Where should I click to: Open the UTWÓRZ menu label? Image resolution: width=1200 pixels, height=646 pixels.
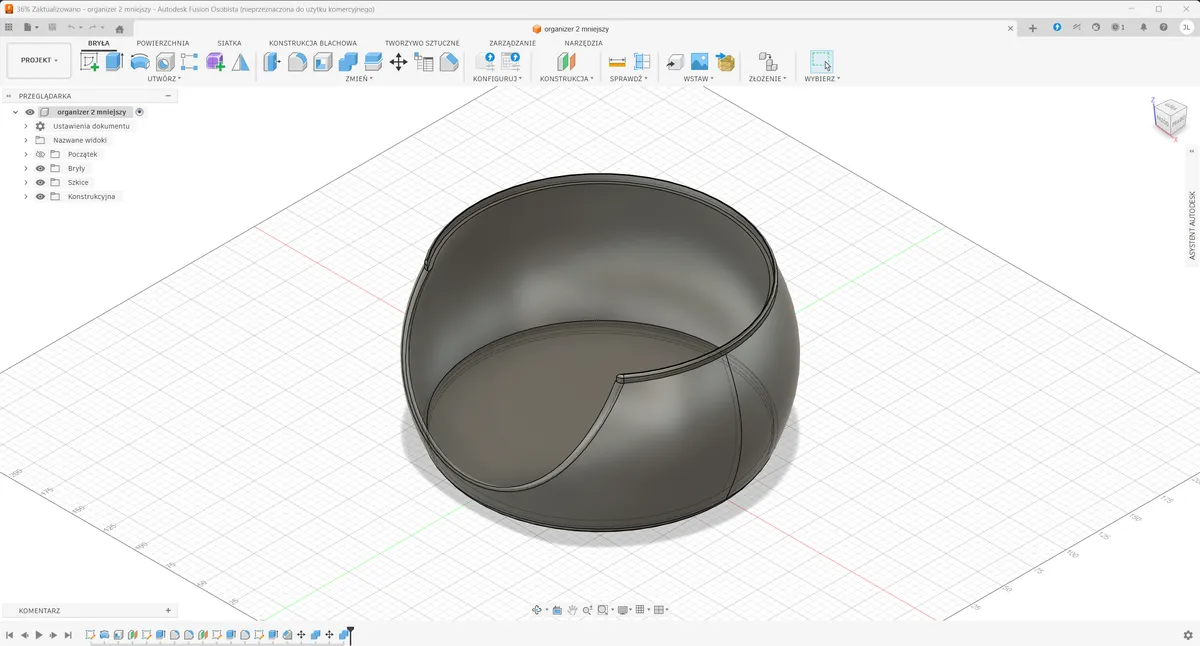(x=163, y=78)
